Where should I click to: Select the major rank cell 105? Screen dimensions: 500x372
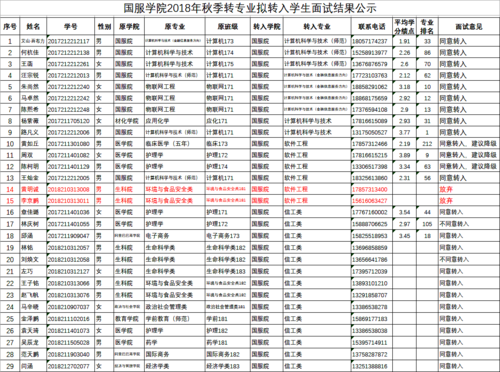click(x=427, y=224)
